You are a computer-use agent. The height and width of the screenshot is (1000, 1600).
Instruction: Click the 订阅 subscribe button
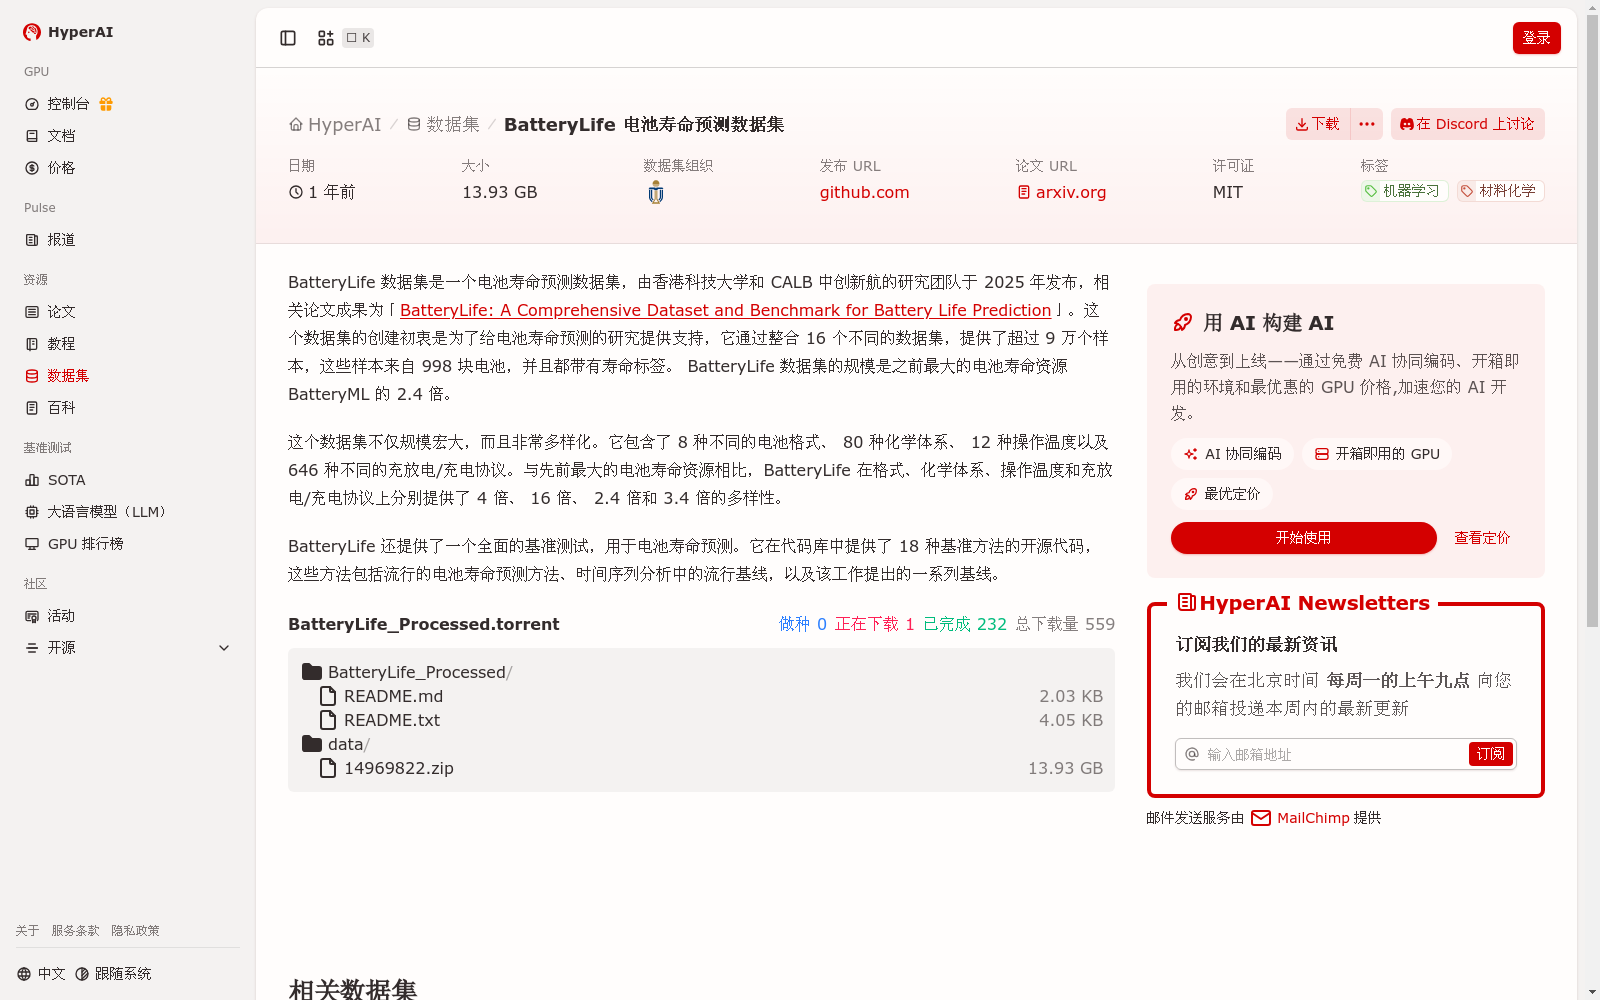point(1490,754)
